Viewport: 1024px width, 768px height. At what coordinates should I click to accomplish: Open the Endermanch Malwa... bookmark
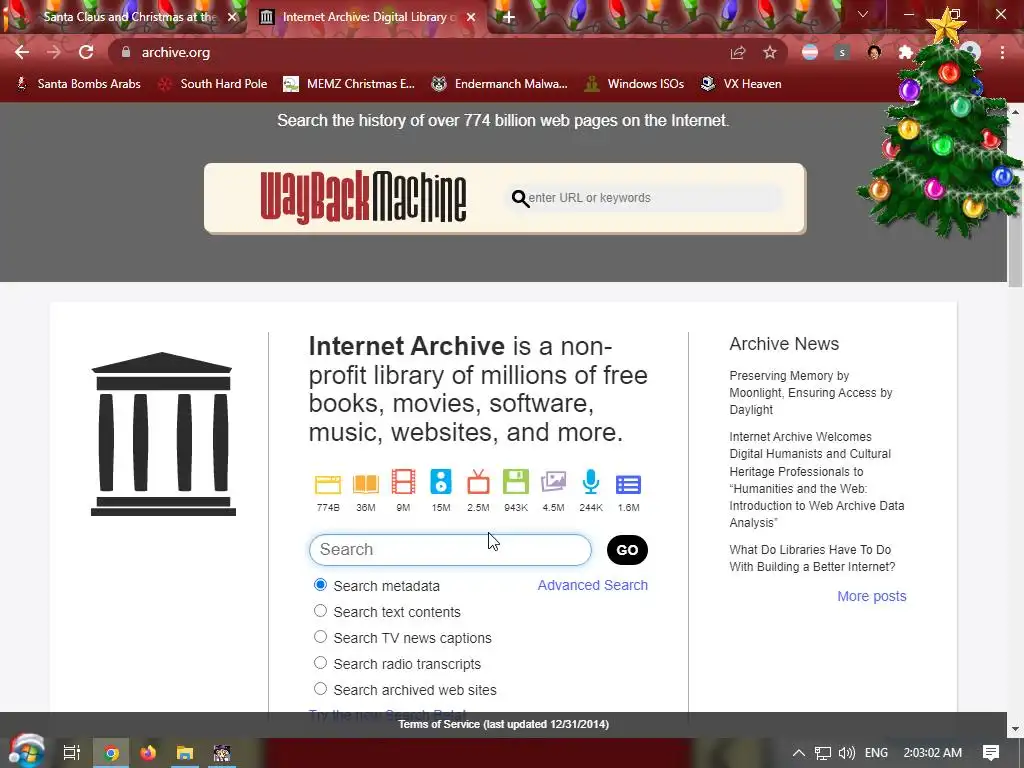coord(500,84)
